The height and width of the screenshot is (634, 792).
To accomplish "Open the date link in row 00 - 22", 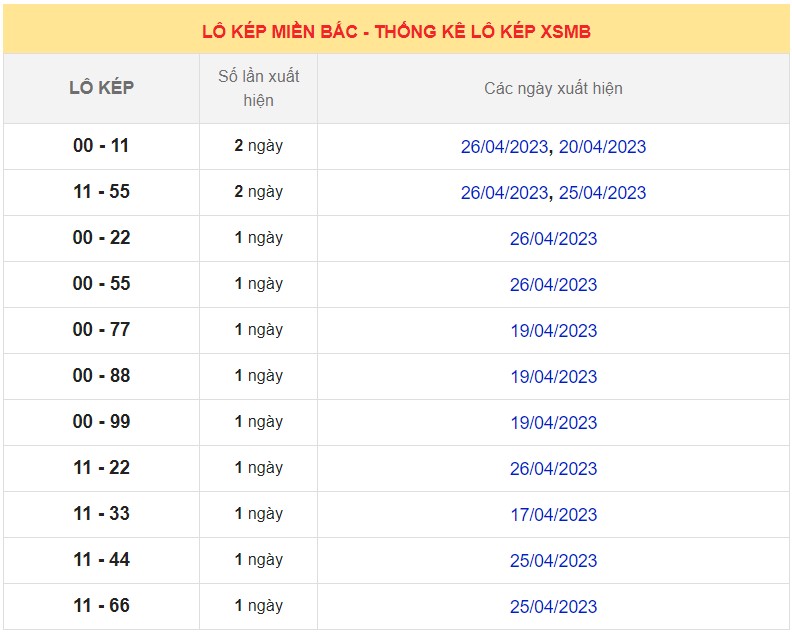I will click(553, 238).
